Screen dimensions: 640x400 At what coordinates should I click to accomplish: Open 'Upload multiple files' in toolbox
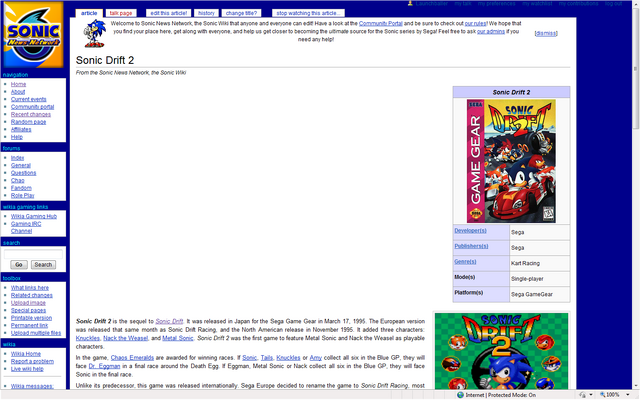pos(36,333)
